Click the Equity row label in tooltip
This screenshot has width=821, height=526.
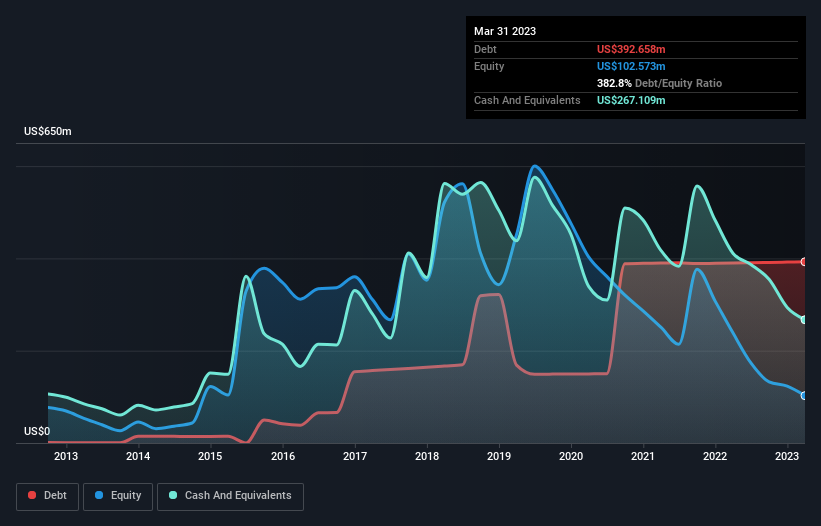[x=489, y=66]
